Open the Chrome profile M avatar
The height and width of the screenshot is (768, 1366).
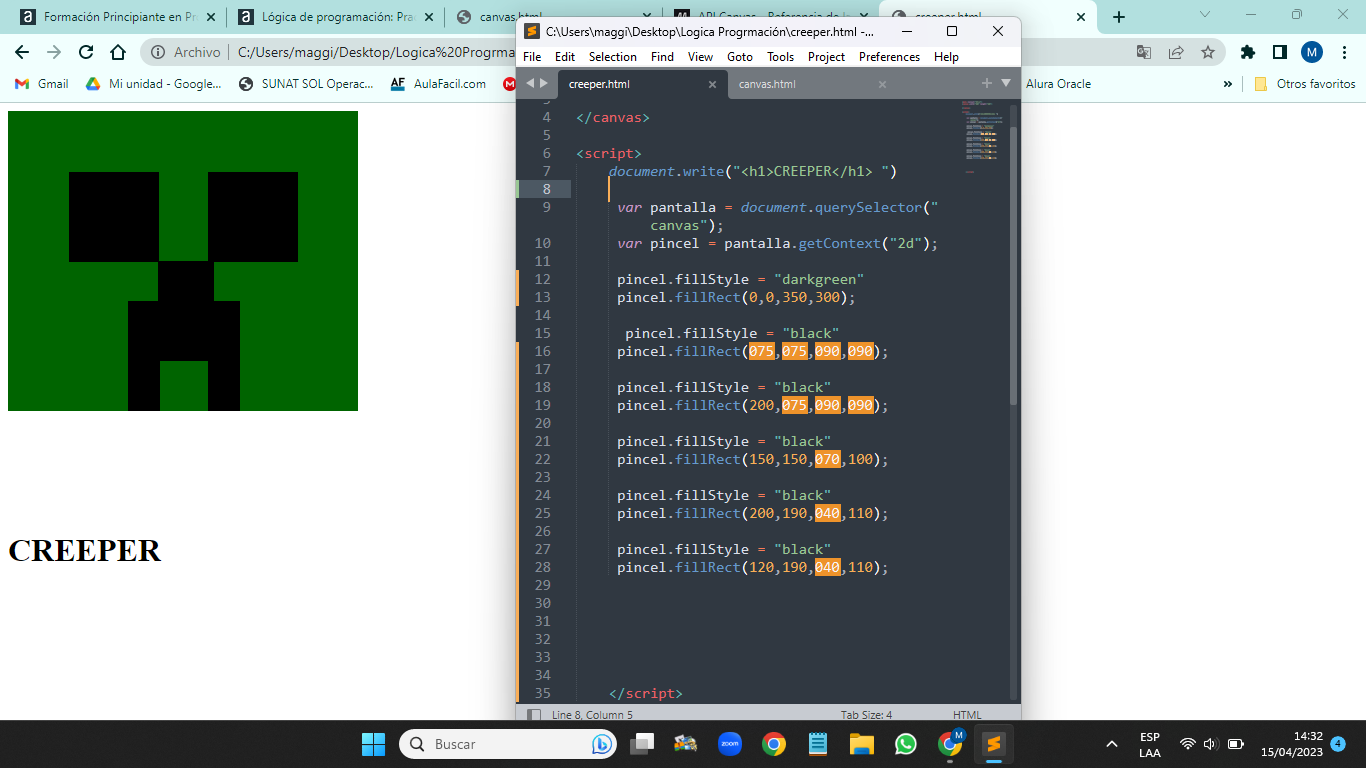coord(1312,52)
